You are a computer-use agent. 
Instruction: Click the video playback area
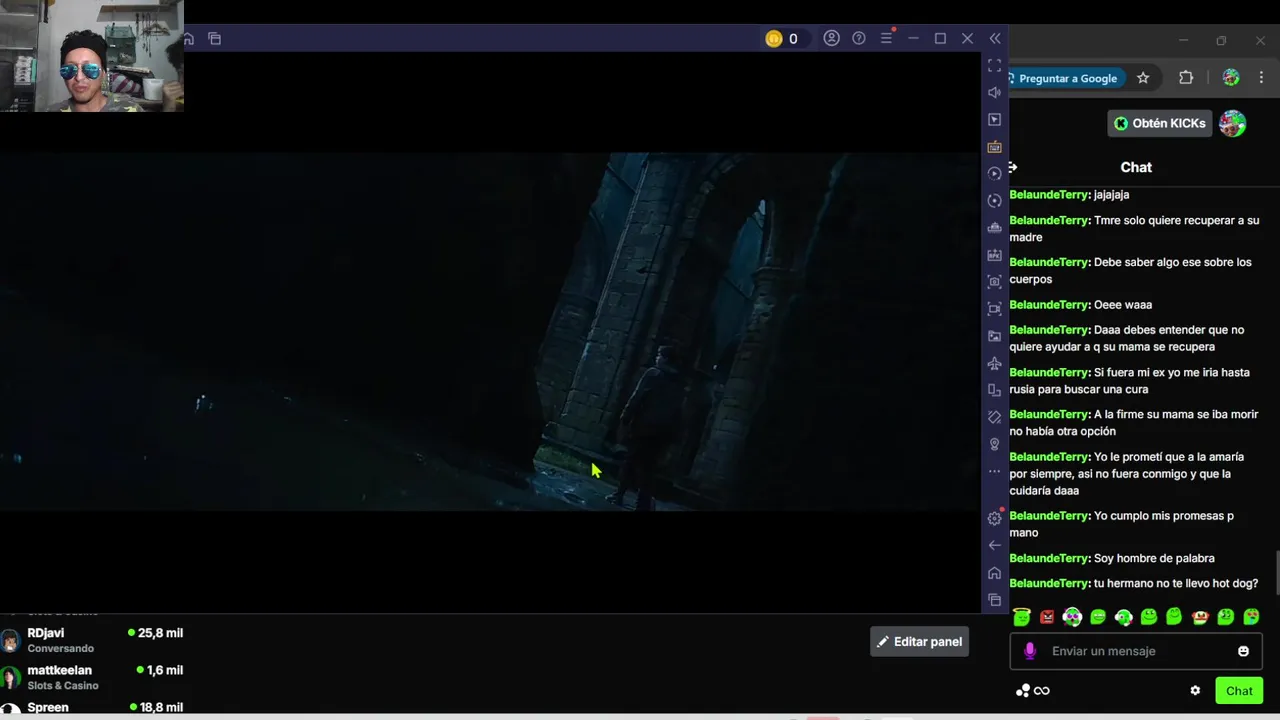pos(490,332)
